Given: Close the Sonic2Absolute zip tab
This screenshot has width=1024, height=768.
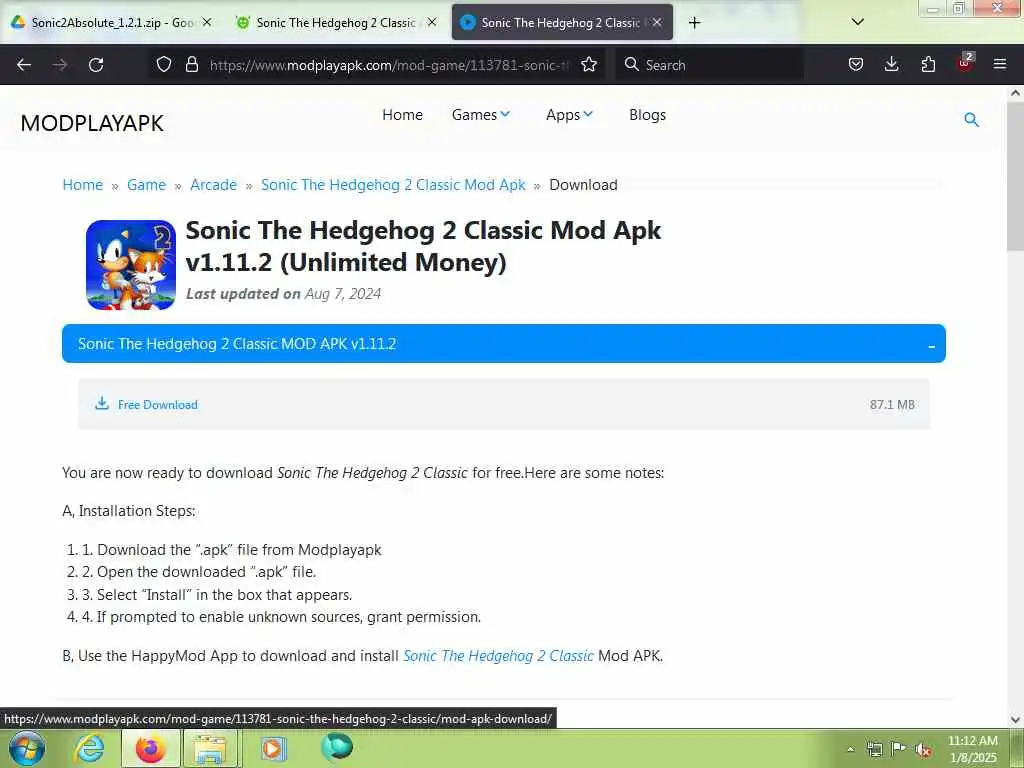Looking at the screenshot, I should tap(207, 22).
